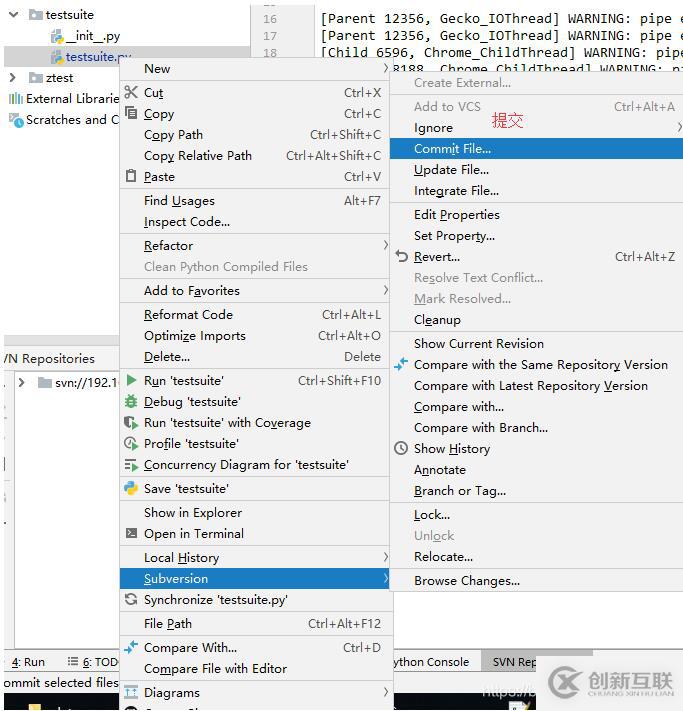
Task: Open the 4: Run tool window tab
Action: coord(28,662)
